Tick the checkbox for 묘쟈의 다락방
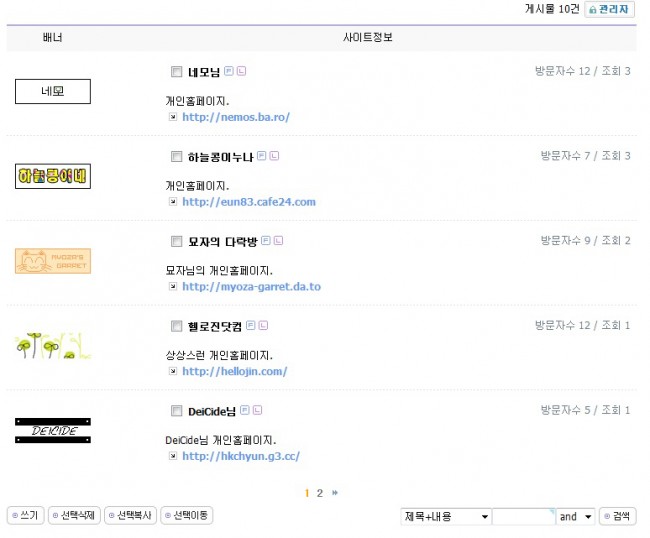 click(x=177, y=241)
